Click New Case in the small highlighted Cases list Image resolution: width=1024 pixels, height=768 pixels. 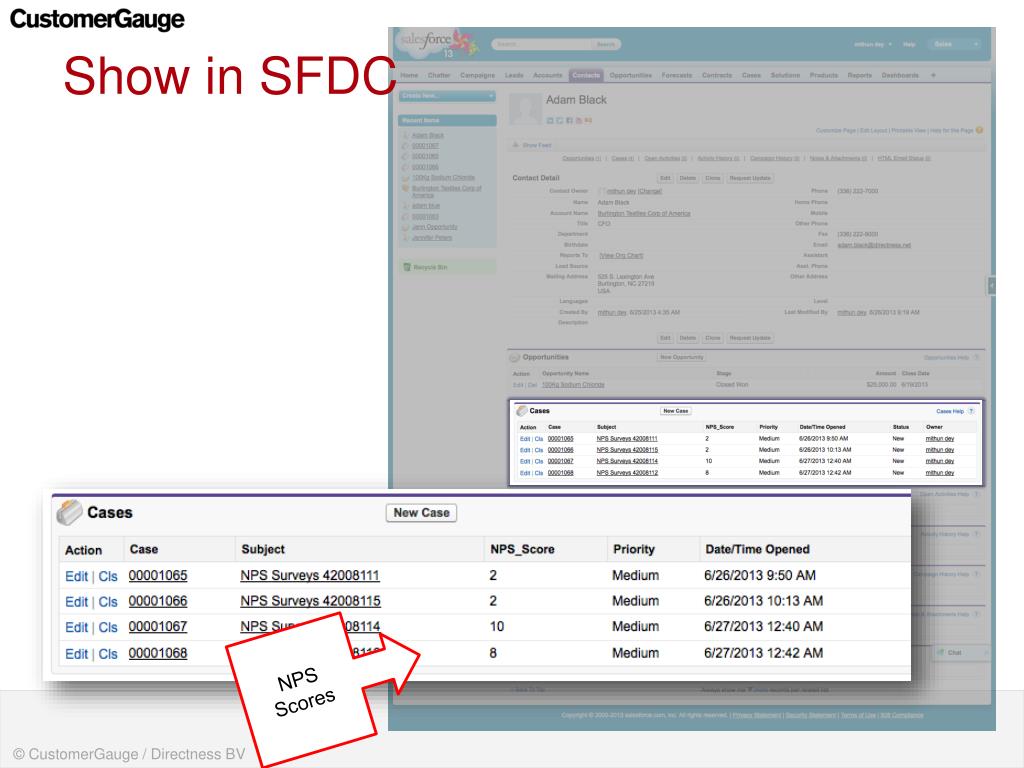click(x=676, y=411)
